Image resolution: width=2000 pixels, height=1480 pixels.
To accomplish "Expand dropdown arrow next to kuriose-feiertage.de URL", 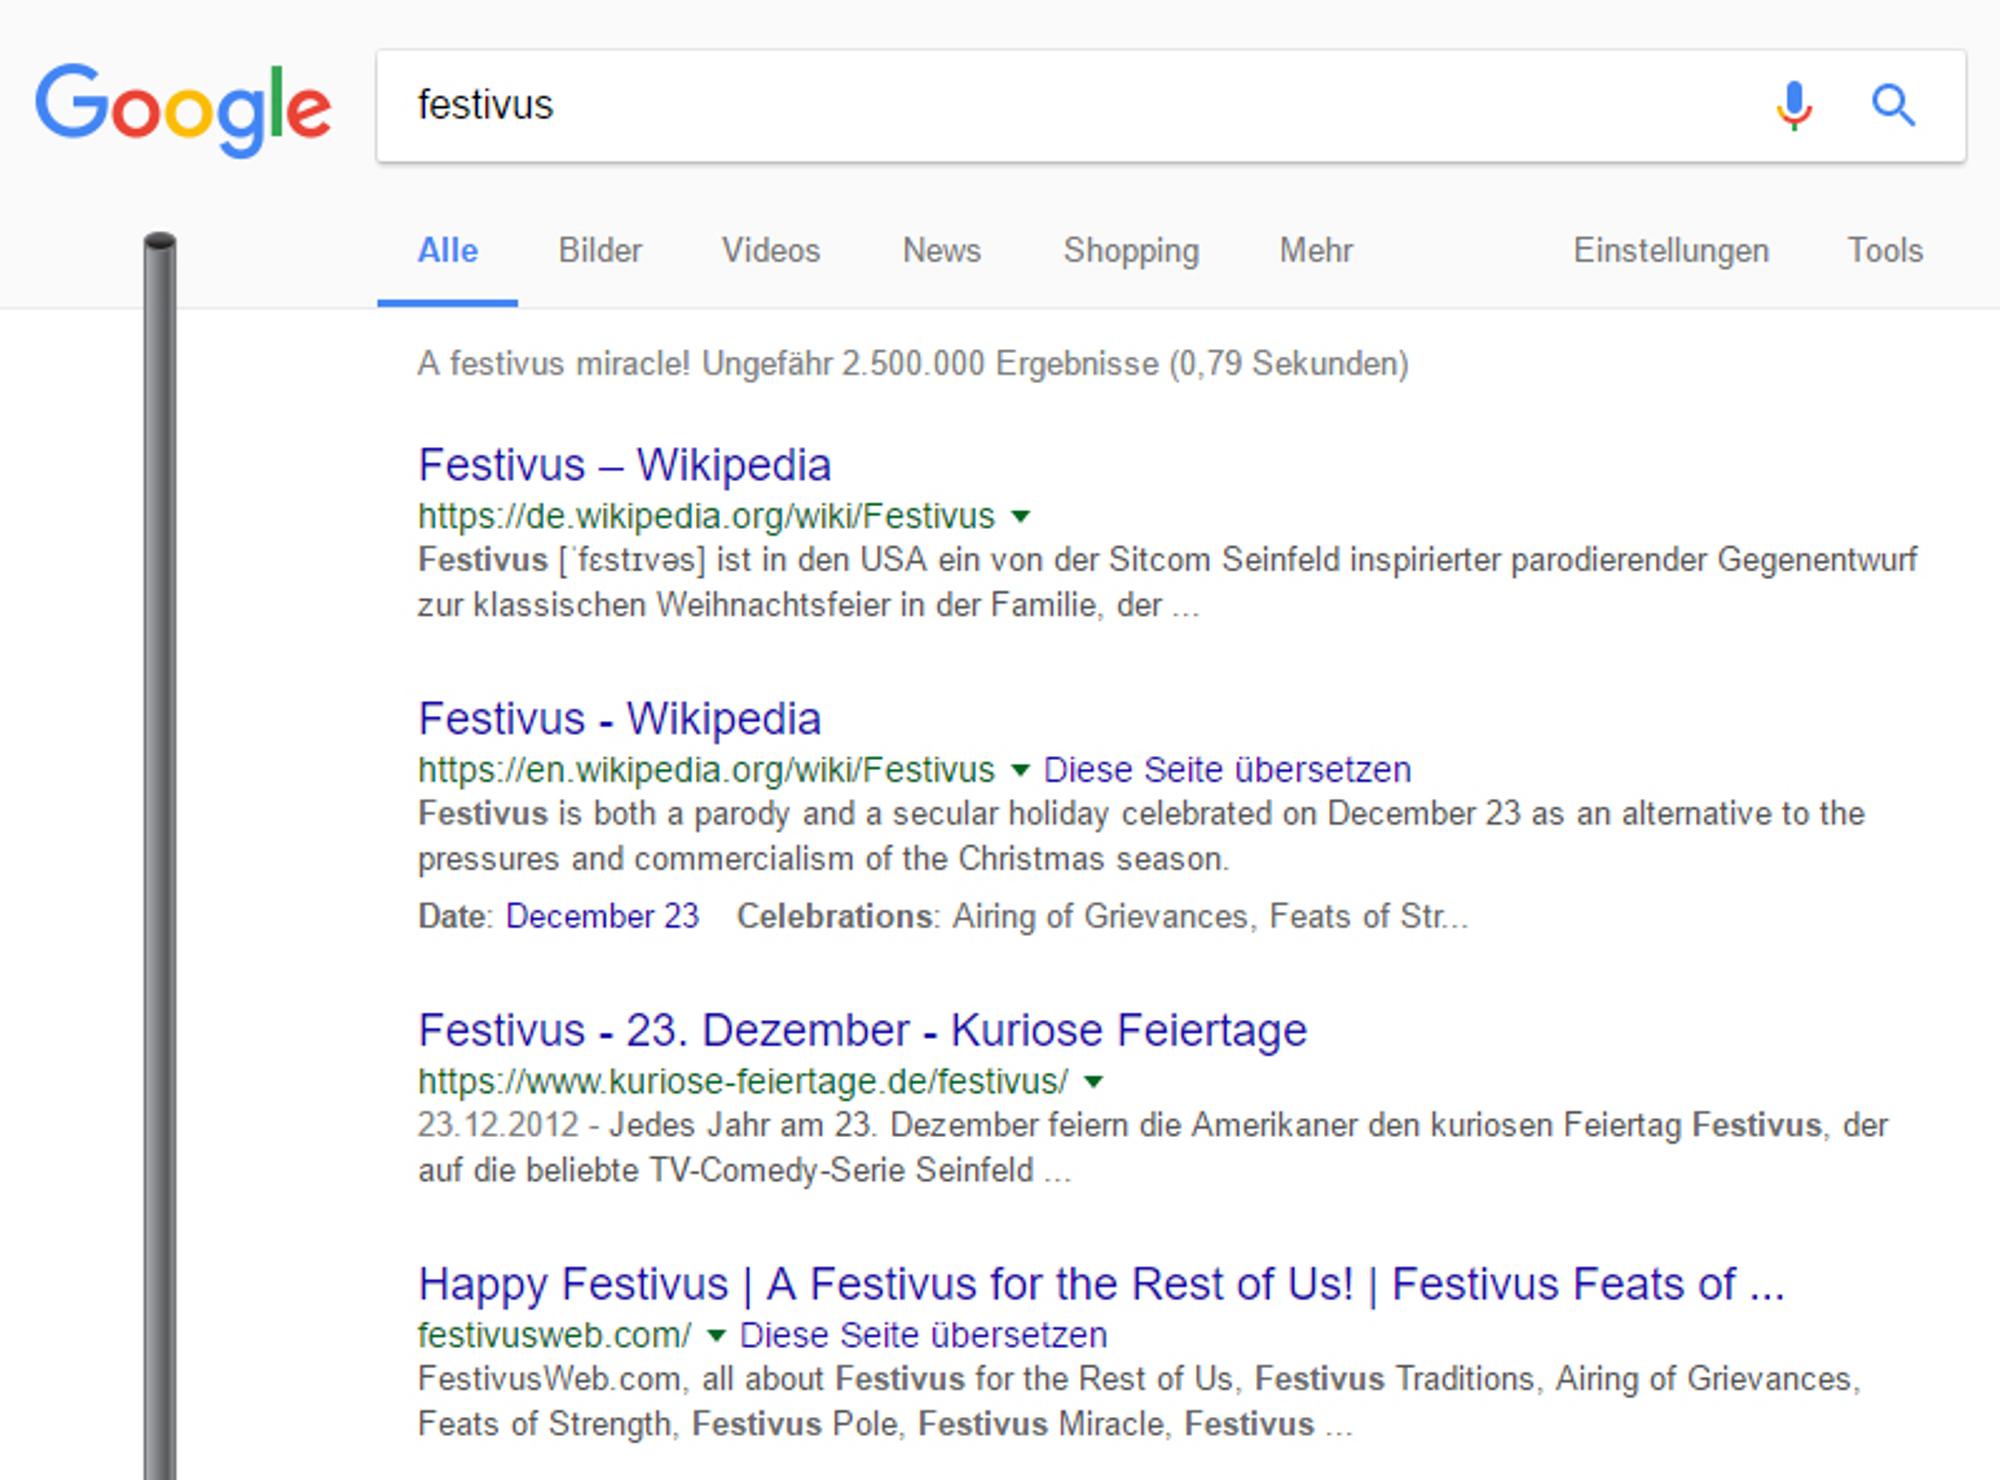I will 1093,1081.
